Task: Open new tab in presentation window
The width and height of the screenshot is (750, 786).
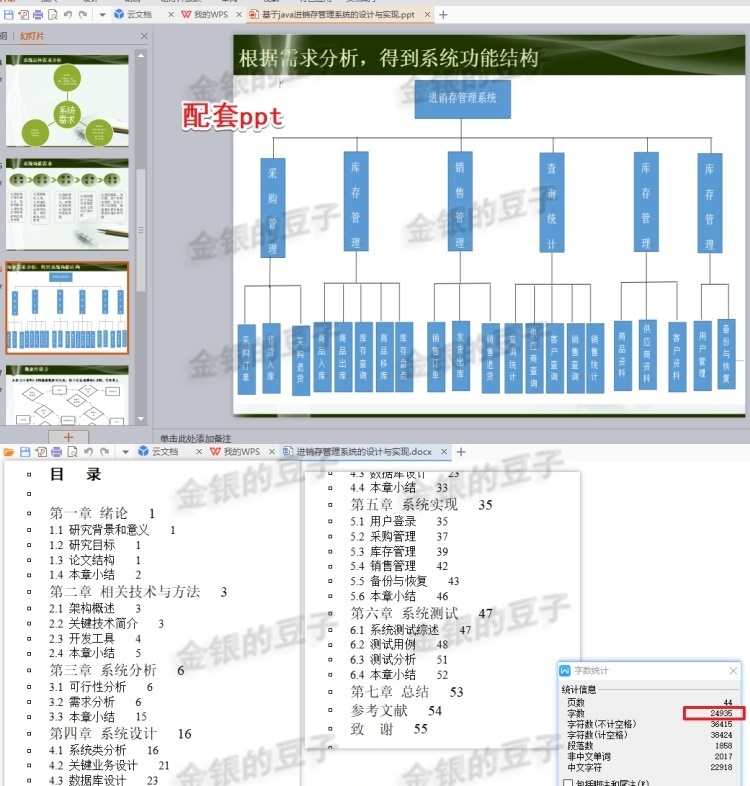Action: tap(443, 15)
